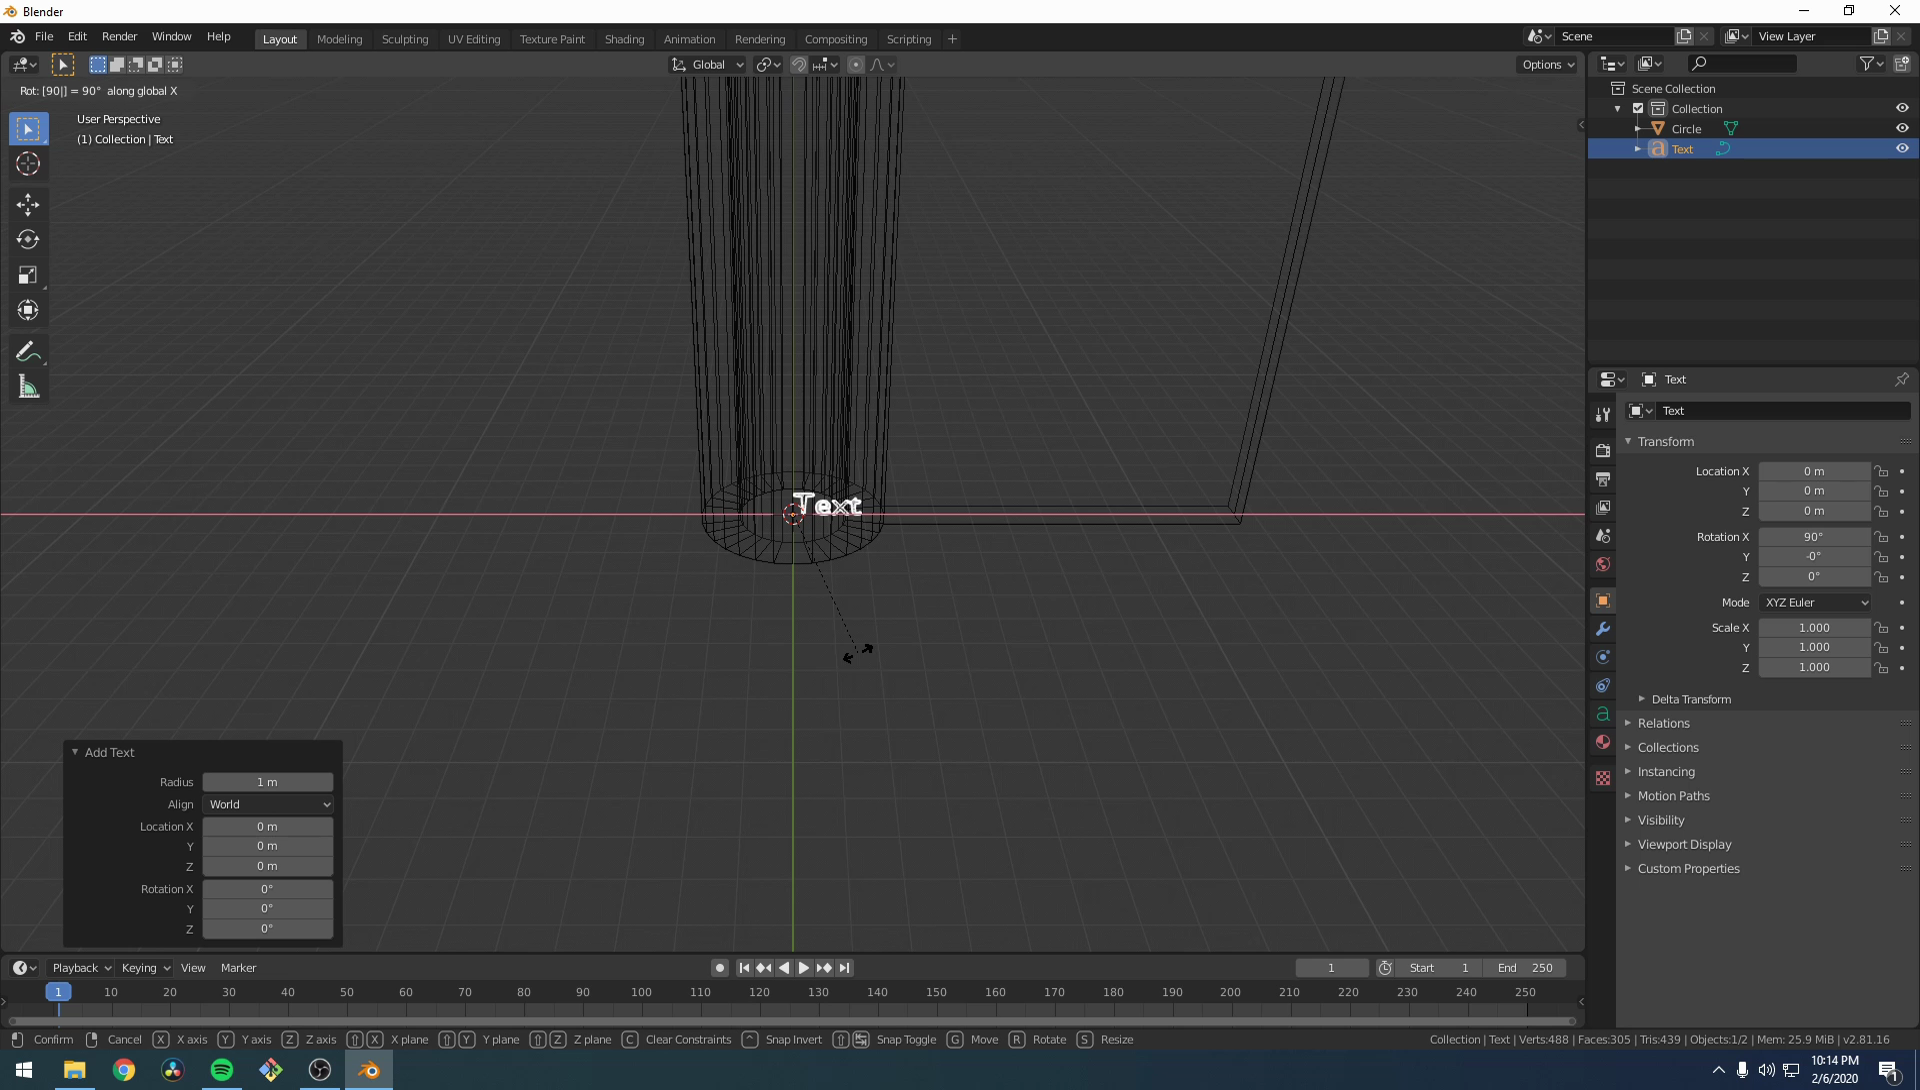The width and height of the screenshot is (1920, 1090).
Task: Open the Material properties tab
Action: pos(1603,742)
